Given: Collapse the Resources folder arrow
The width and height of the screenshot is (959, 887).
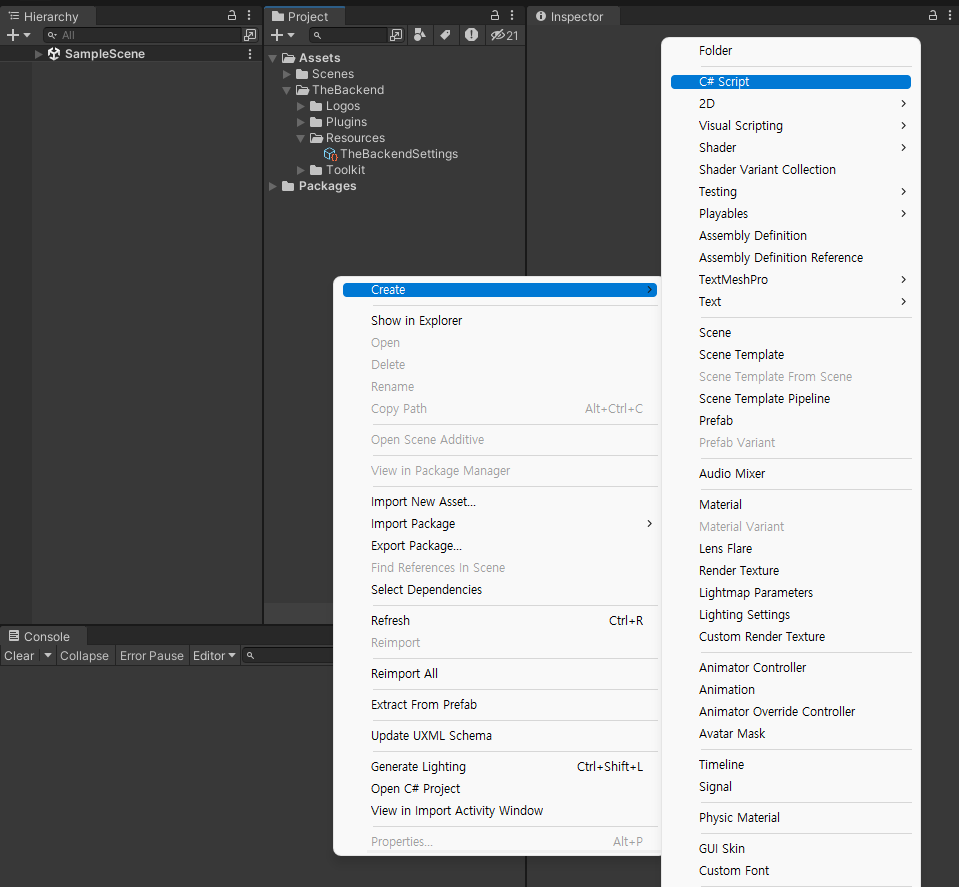Looking at the screenshot, I should click(301, 138).
